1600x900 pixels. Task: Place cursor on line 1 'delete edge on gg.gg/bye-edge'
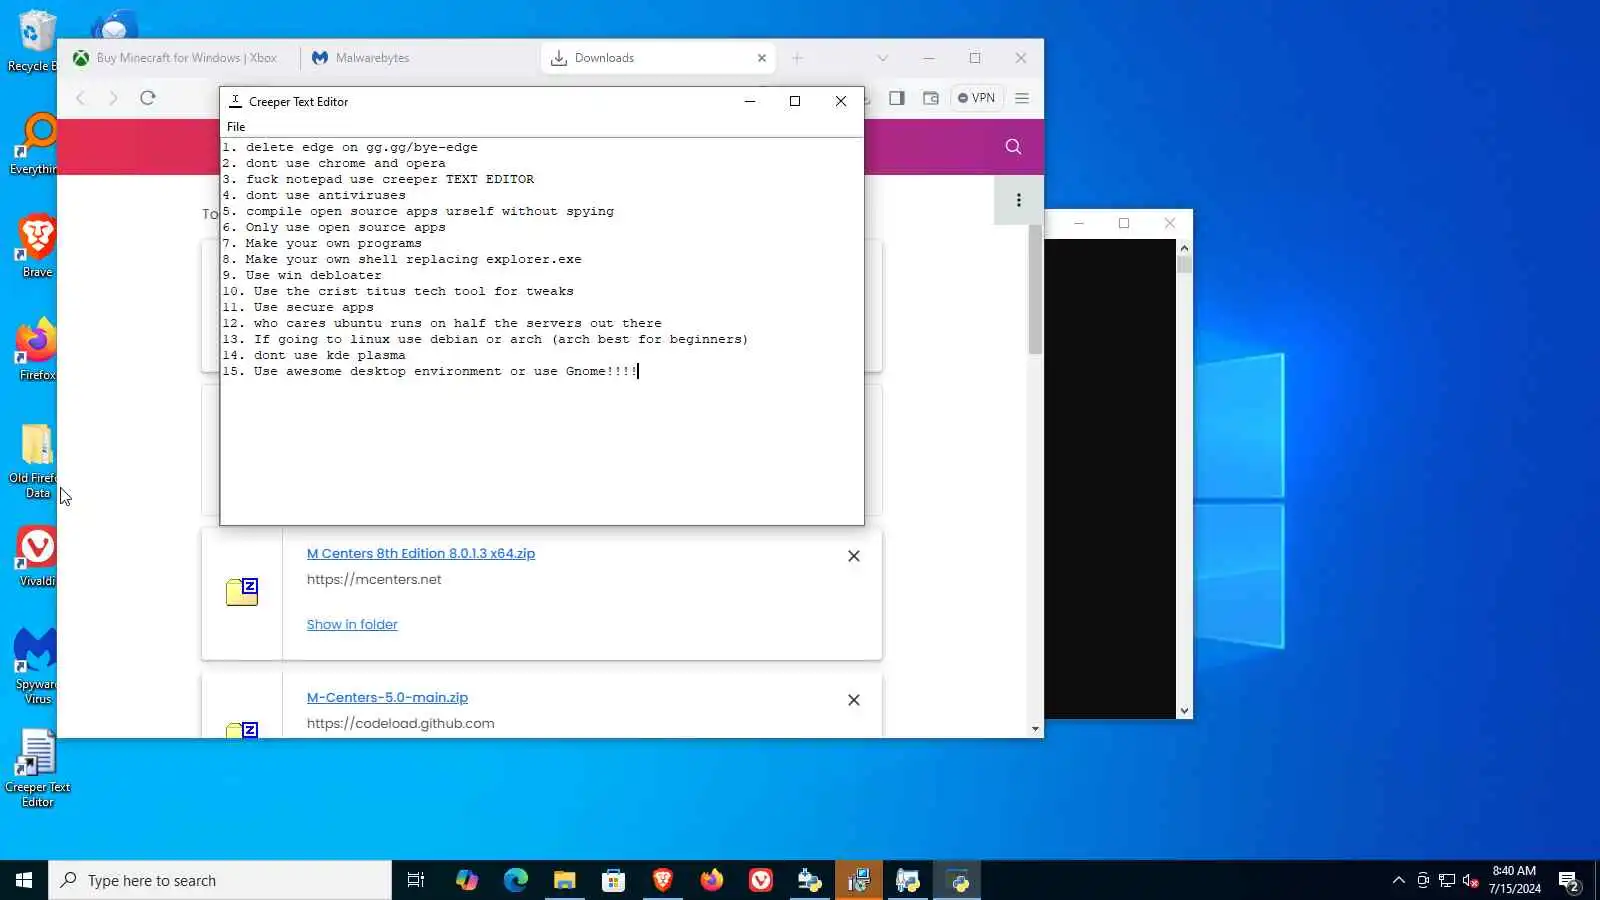point(350,147)
